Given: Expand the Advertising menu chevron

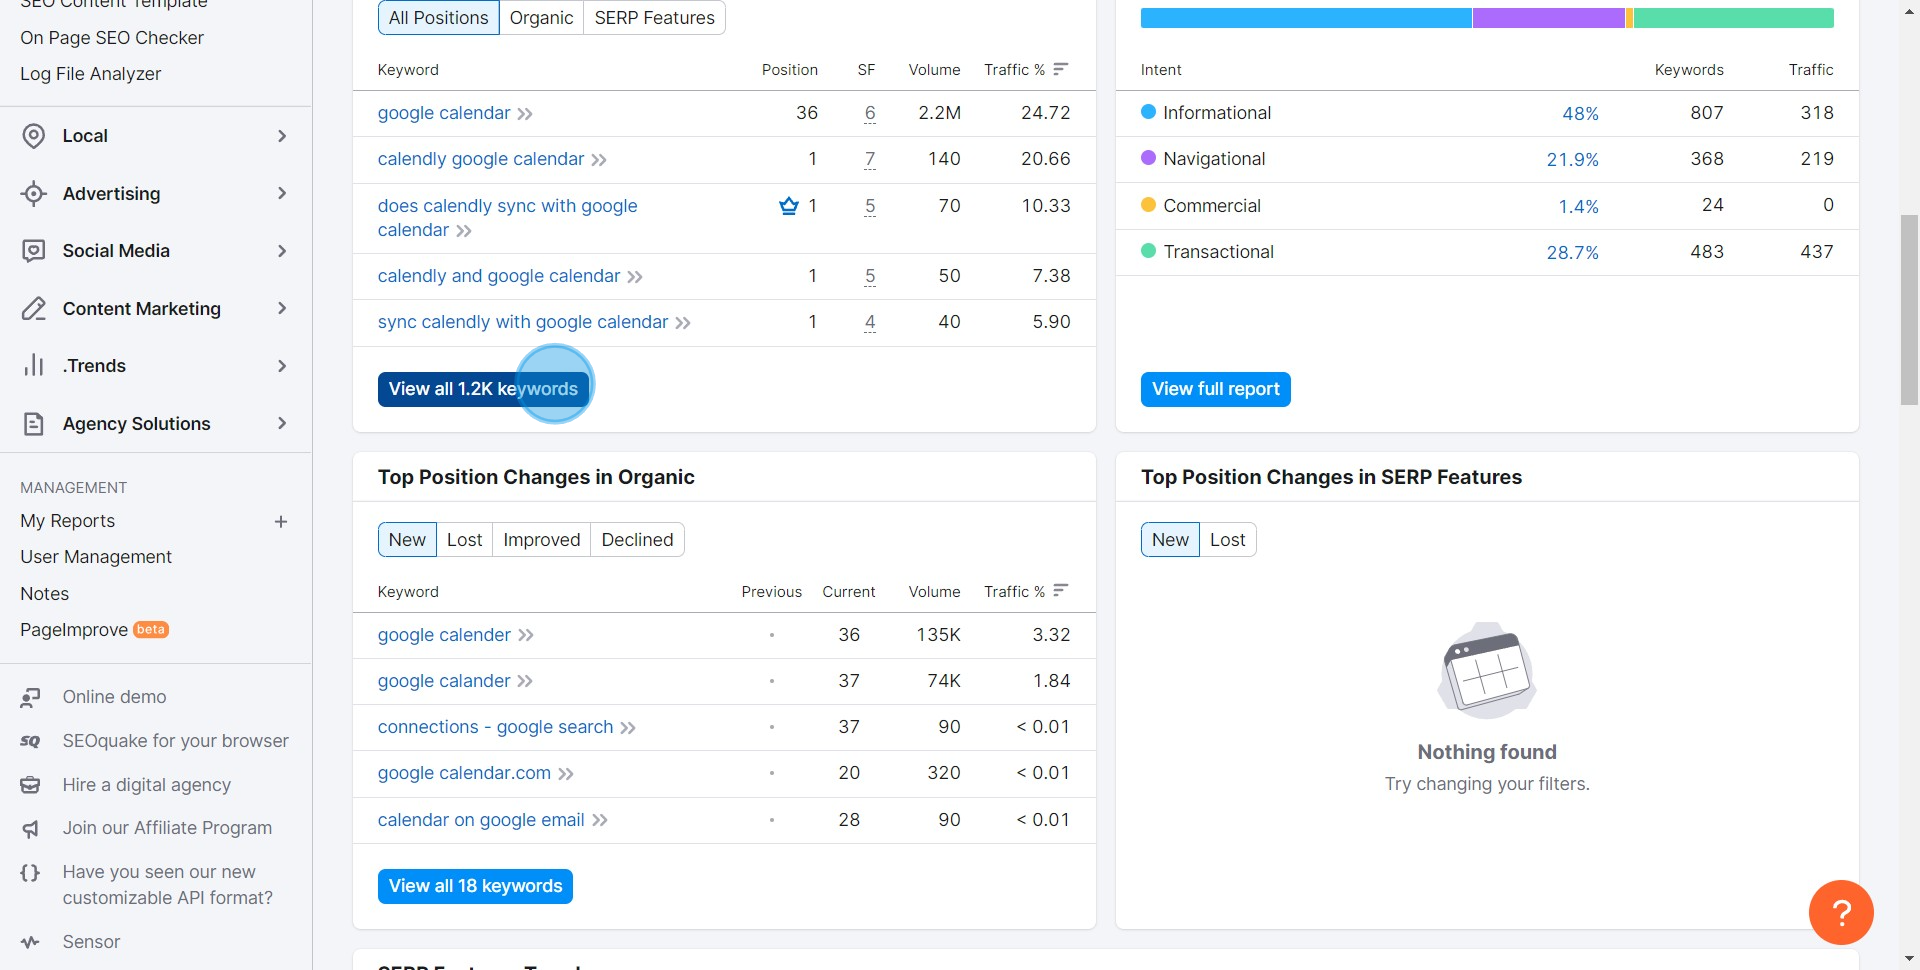Looking at the screenshot, I should pyautogui.click(x=282, y=193).
